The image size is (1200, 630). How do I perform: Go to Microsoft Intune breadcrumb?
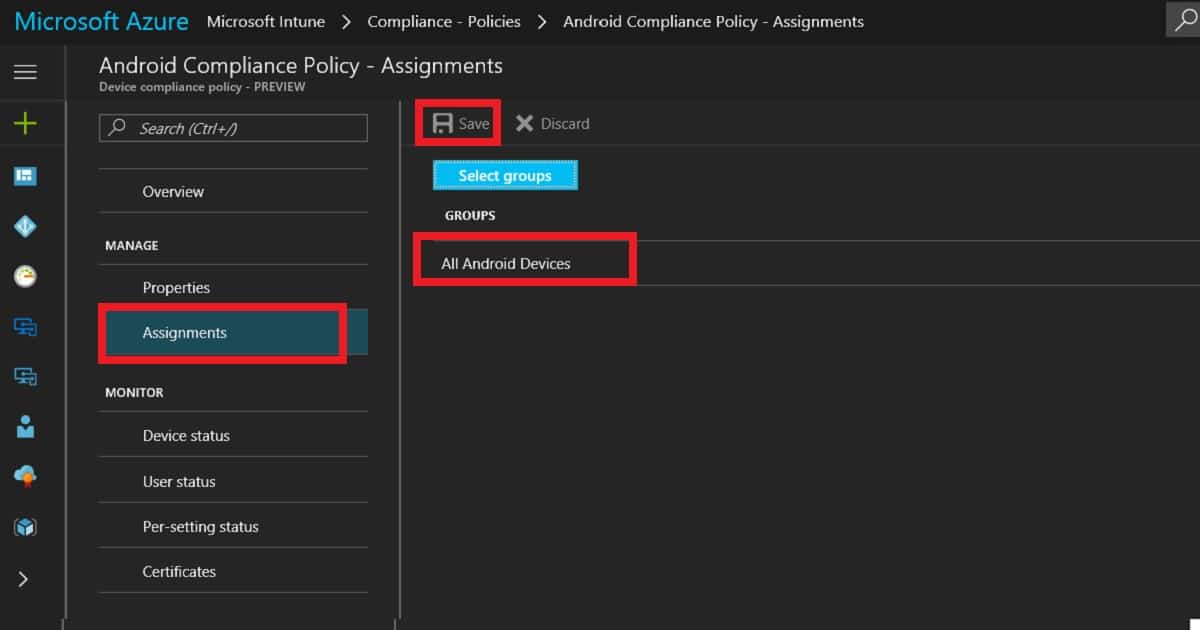[266, 21]
